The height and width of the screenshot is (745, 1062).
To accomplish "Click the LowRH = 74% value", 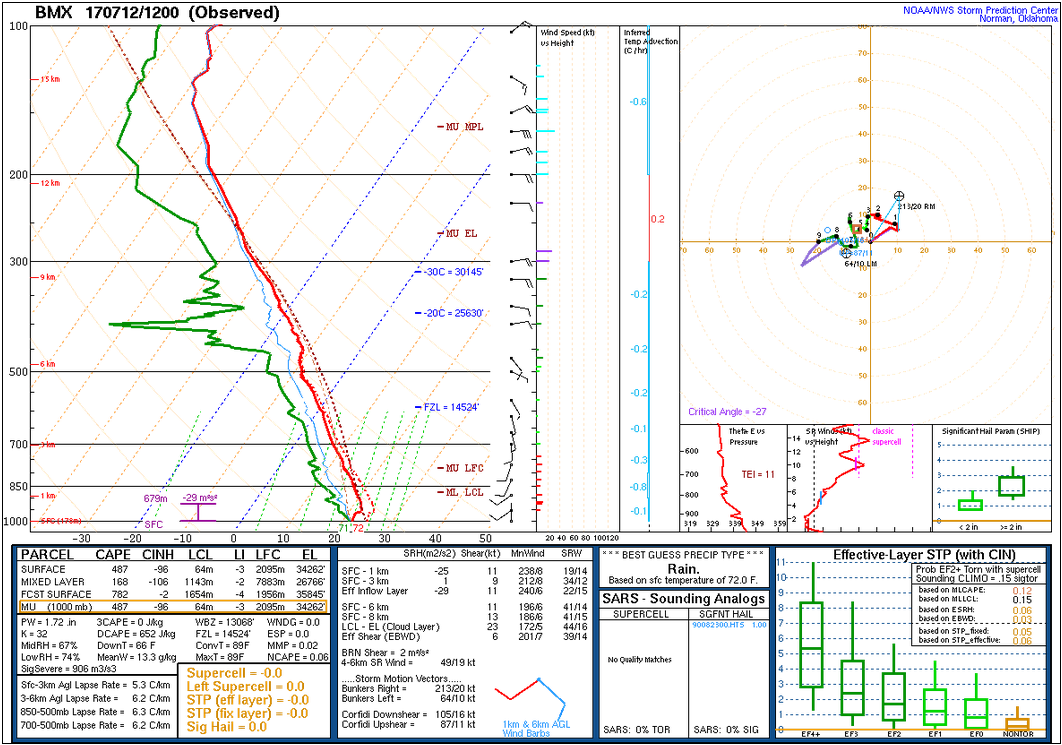I will (x=51, y=657).
